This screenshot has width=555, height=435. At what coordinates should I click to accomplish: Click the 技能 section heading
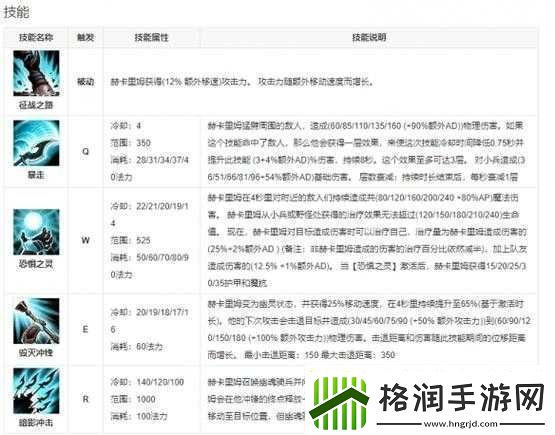(x=16, y=12)
